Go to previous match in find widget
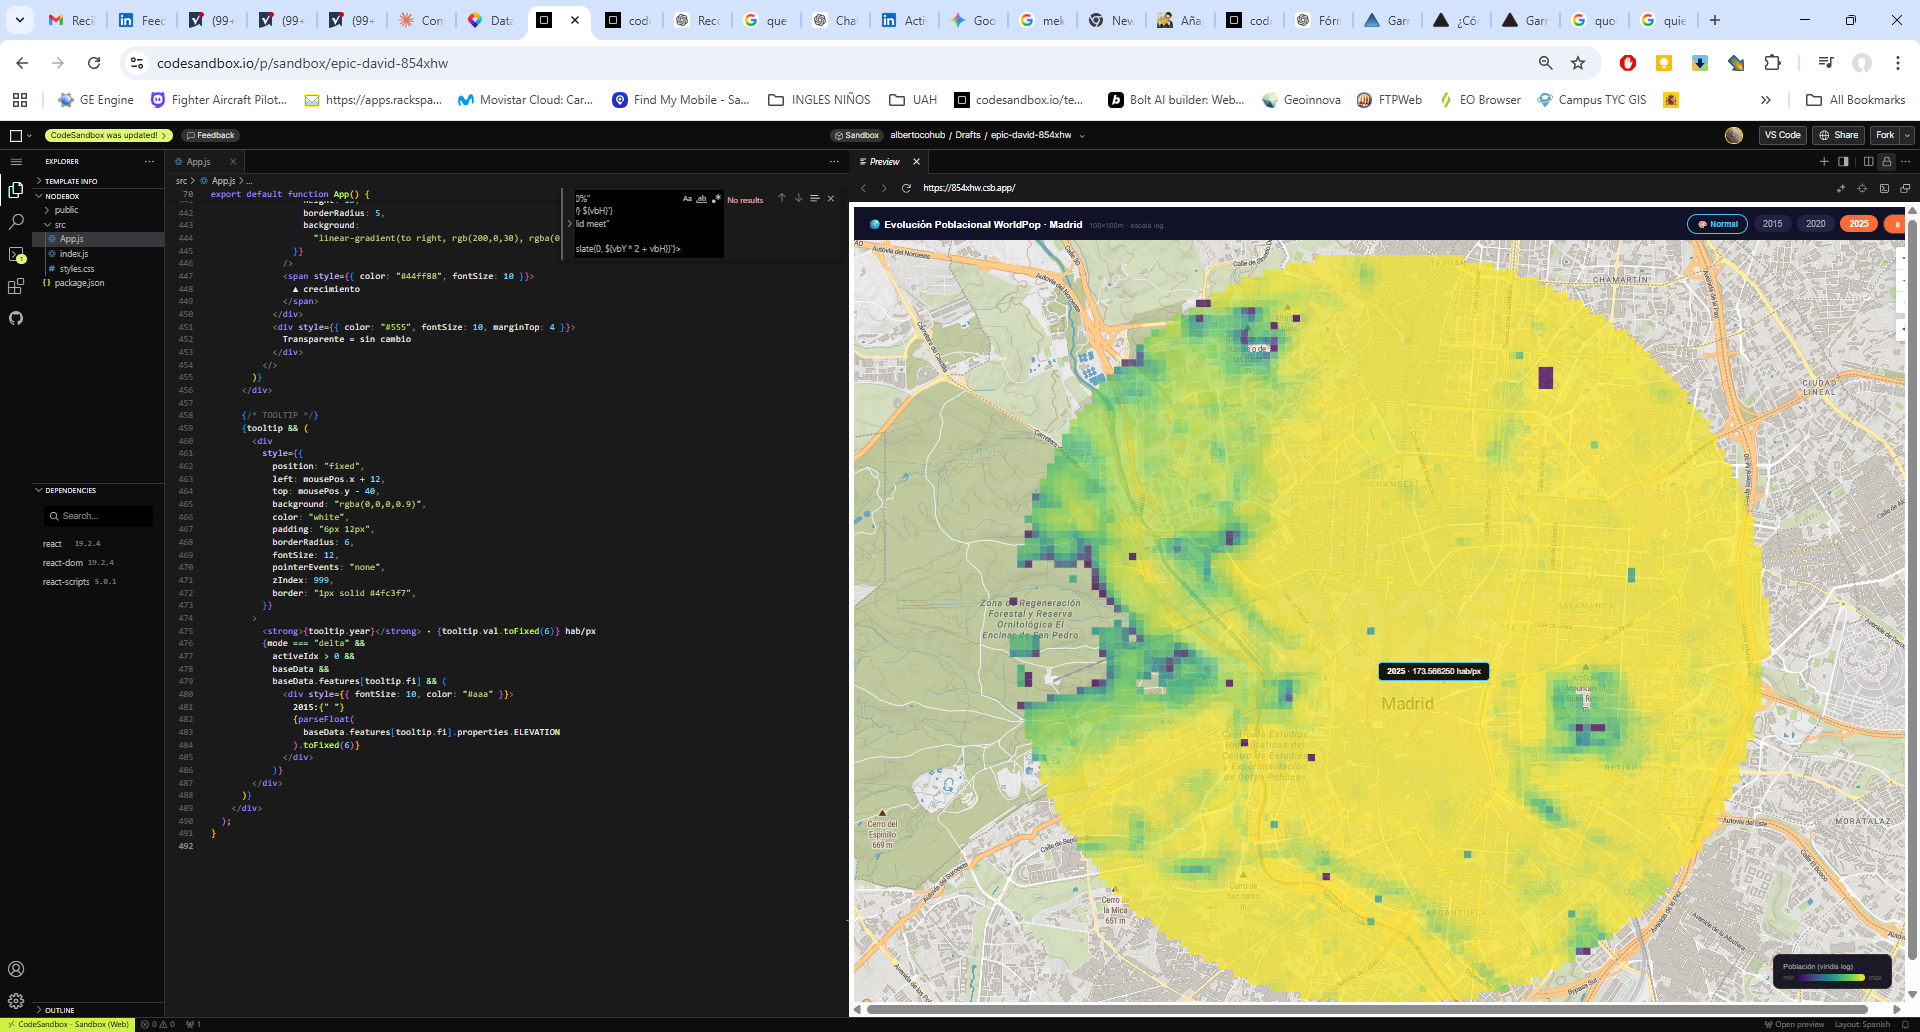 [782, 199]
